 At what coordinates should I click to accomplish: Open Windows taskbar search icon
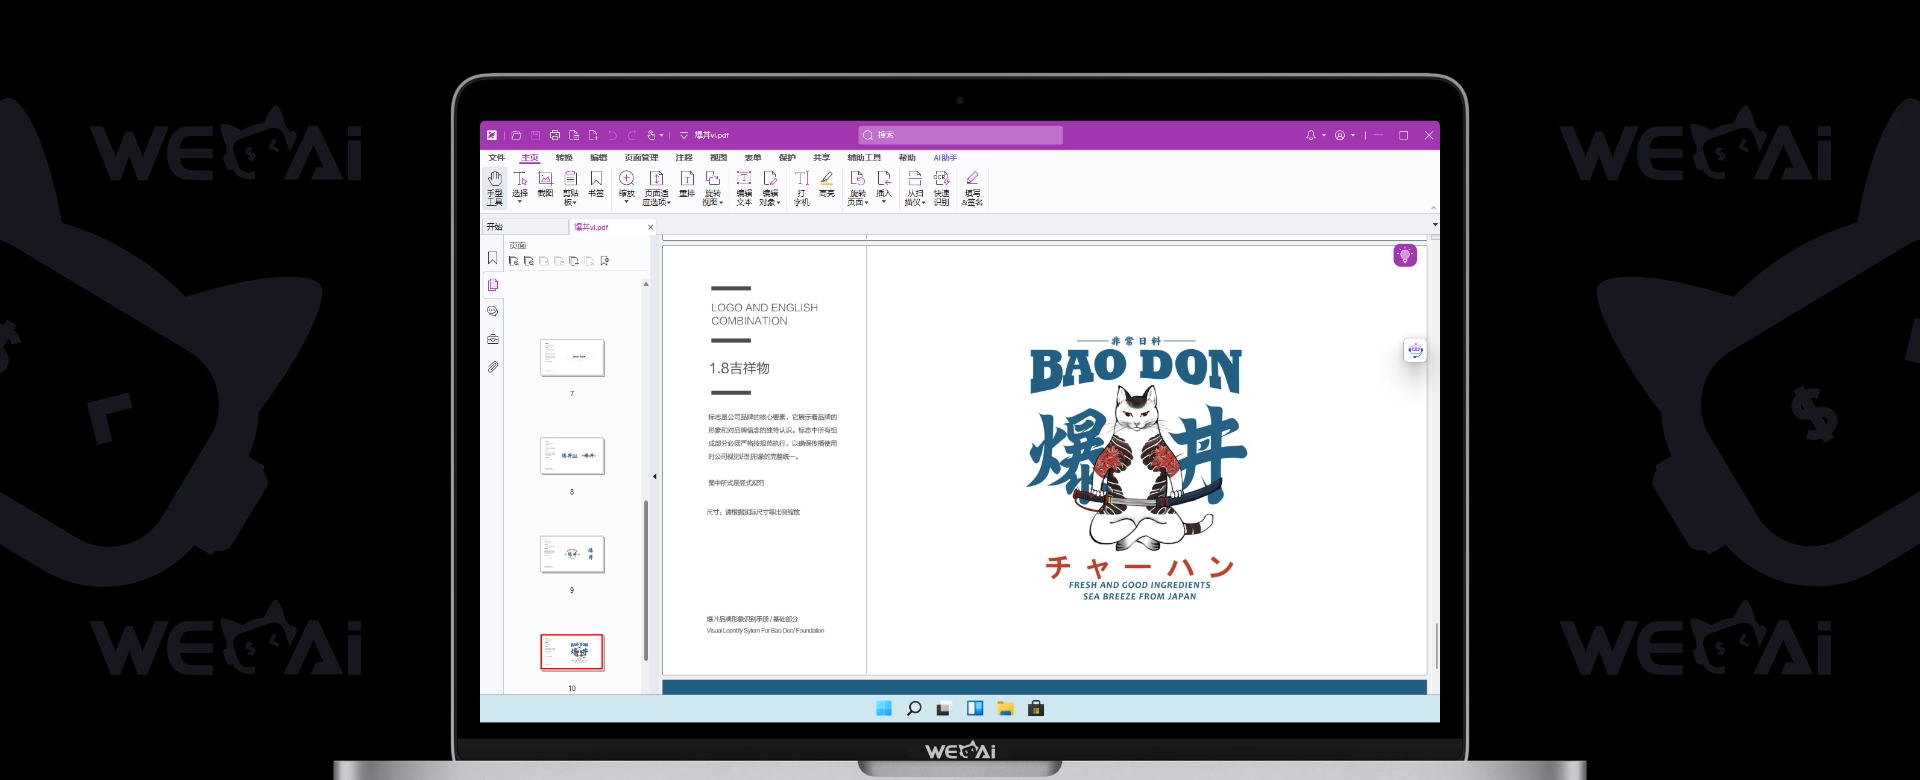point(914,708)
